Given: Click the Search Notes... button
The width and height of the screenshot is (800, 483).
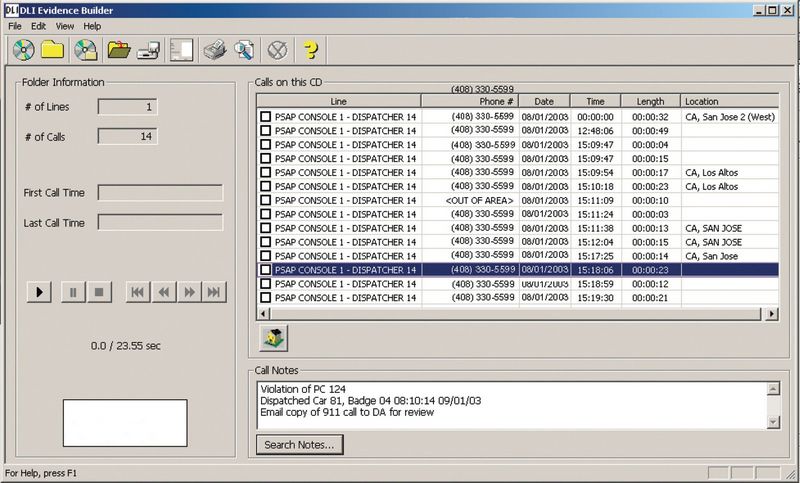Looking at the screenshot, I should [300, 444].
